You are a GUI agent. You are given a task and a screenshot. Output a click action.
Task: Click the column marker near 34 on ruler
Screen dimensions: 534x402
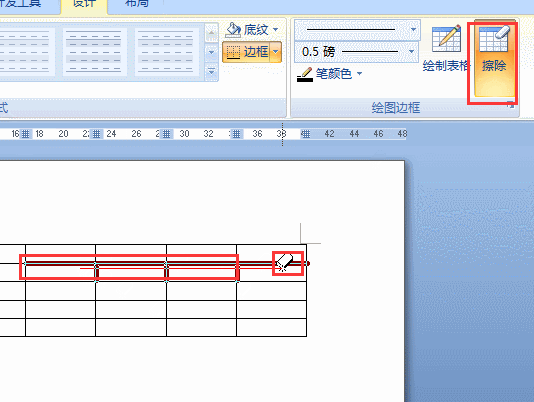click(x=236, y=134)
